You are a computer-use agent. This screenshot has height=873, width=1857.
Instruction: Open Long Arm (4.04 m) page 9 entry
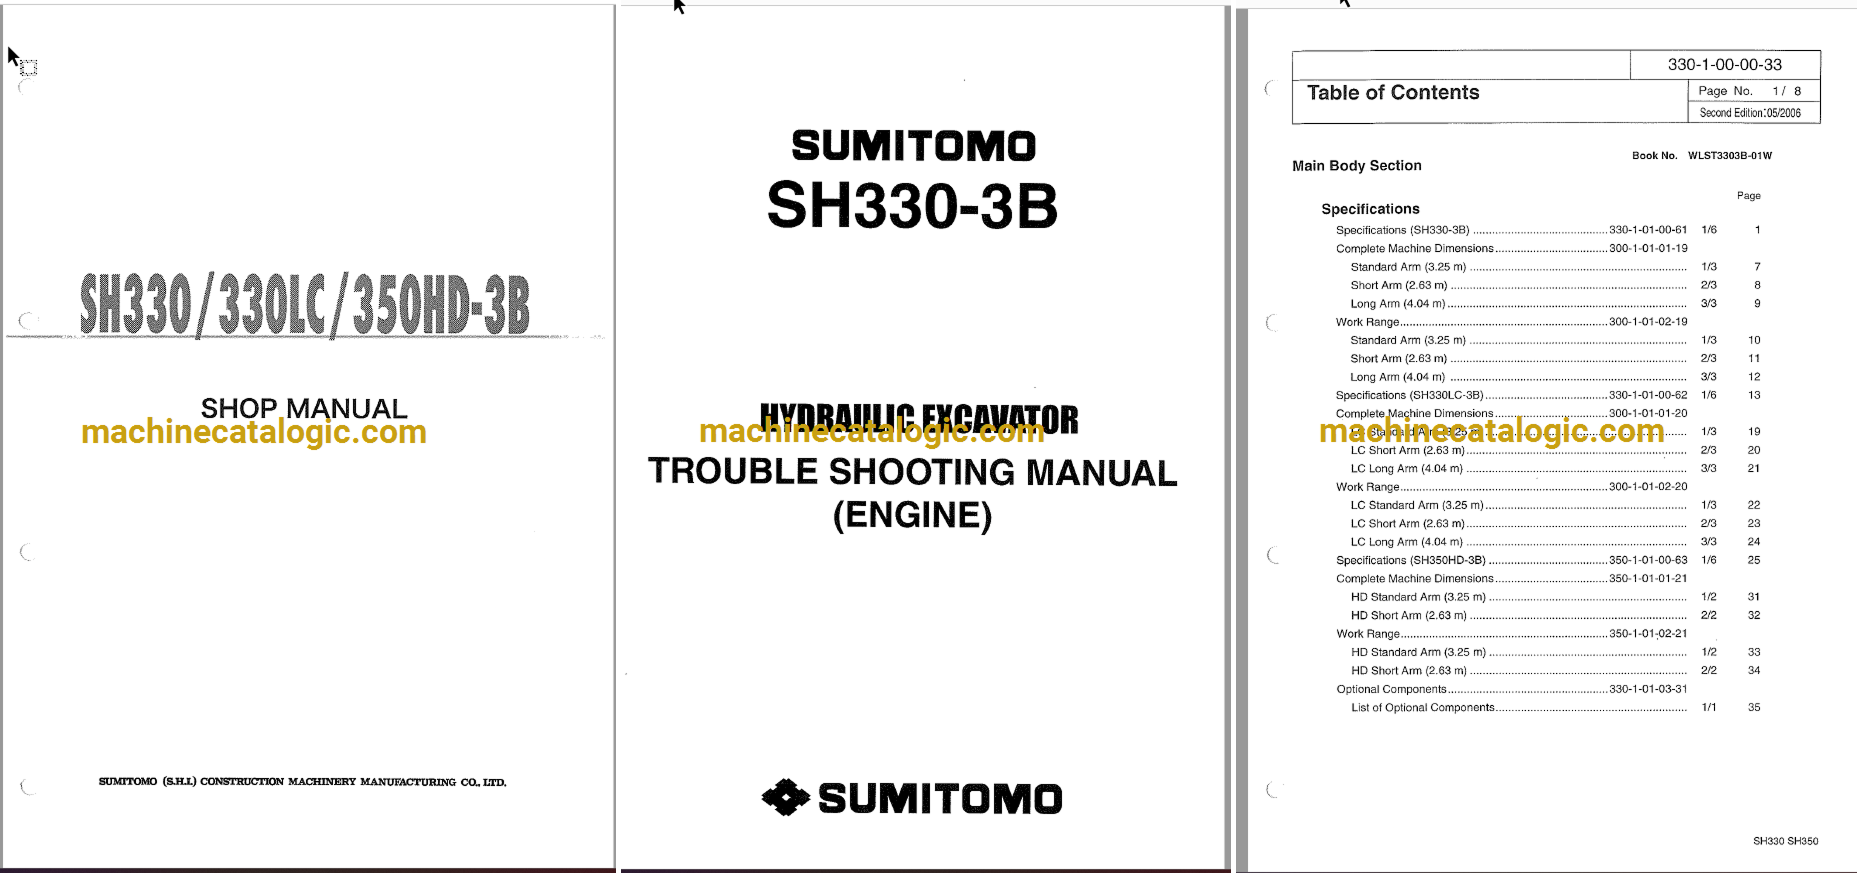point(1555,303)
